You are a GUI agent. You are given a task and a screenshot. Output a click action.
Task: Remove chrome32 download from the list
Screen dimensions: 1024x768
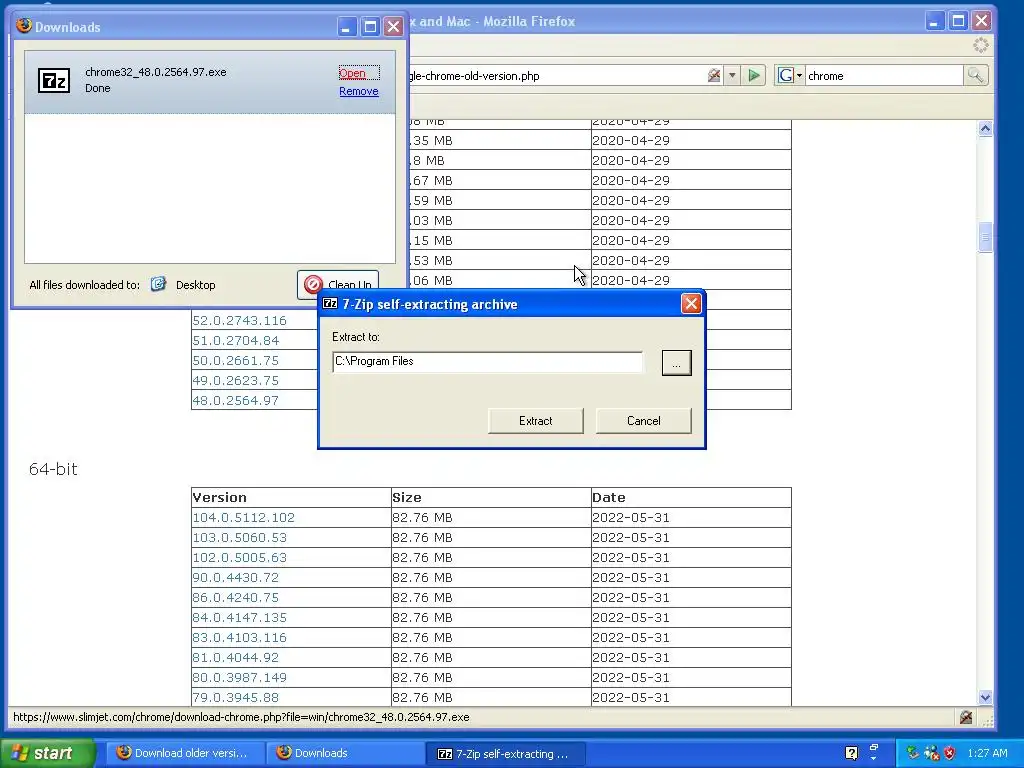pos(359,91)
